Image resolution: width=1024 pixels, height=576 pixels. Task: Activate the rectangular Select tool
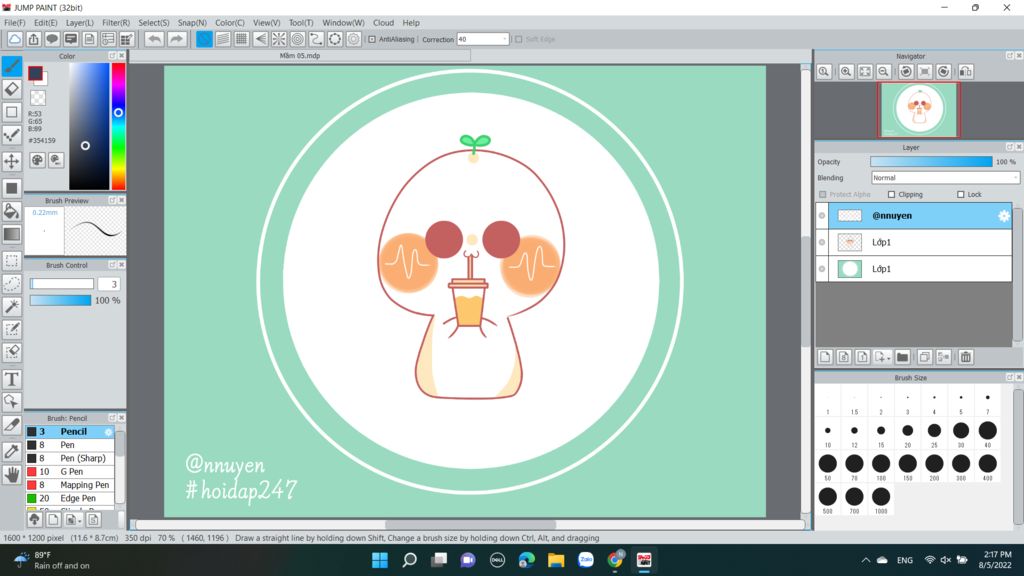12,261
